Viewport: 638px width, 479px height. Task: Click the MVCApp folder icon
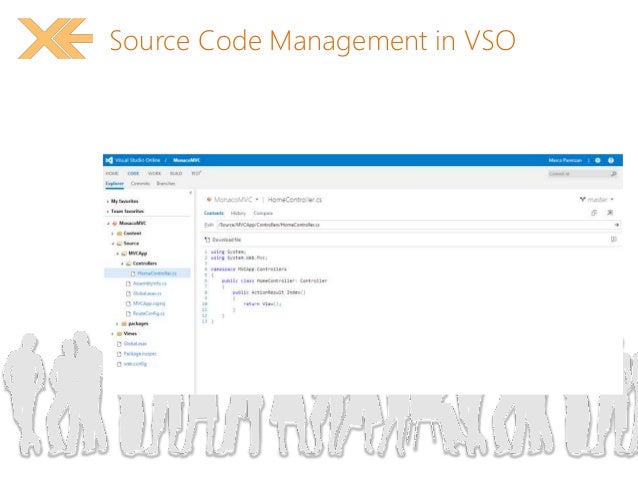tap(124, 254)
